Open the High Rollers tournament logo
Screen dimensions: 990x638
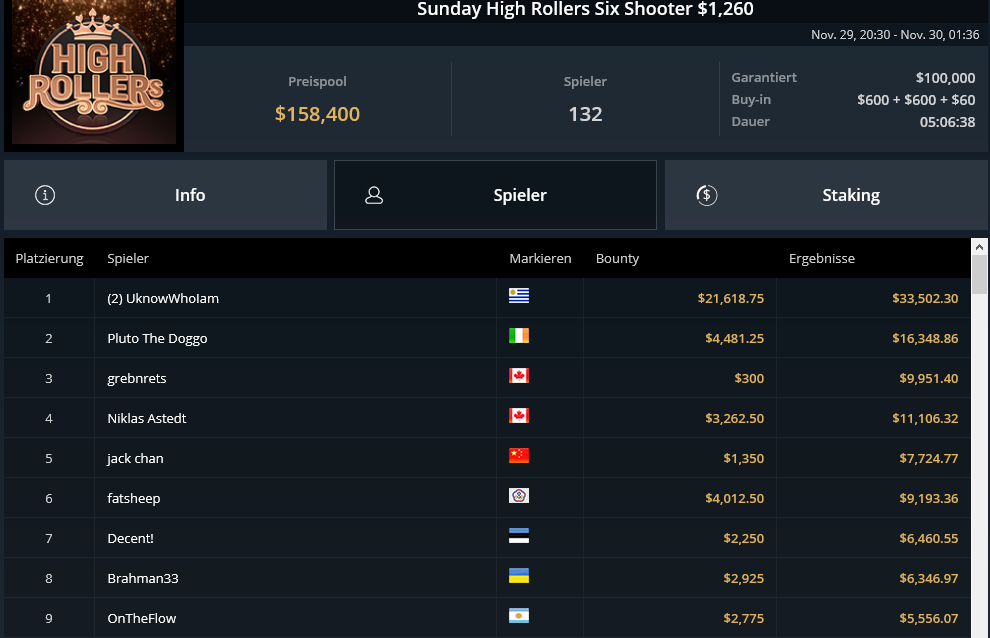click(x=94, y=74)
